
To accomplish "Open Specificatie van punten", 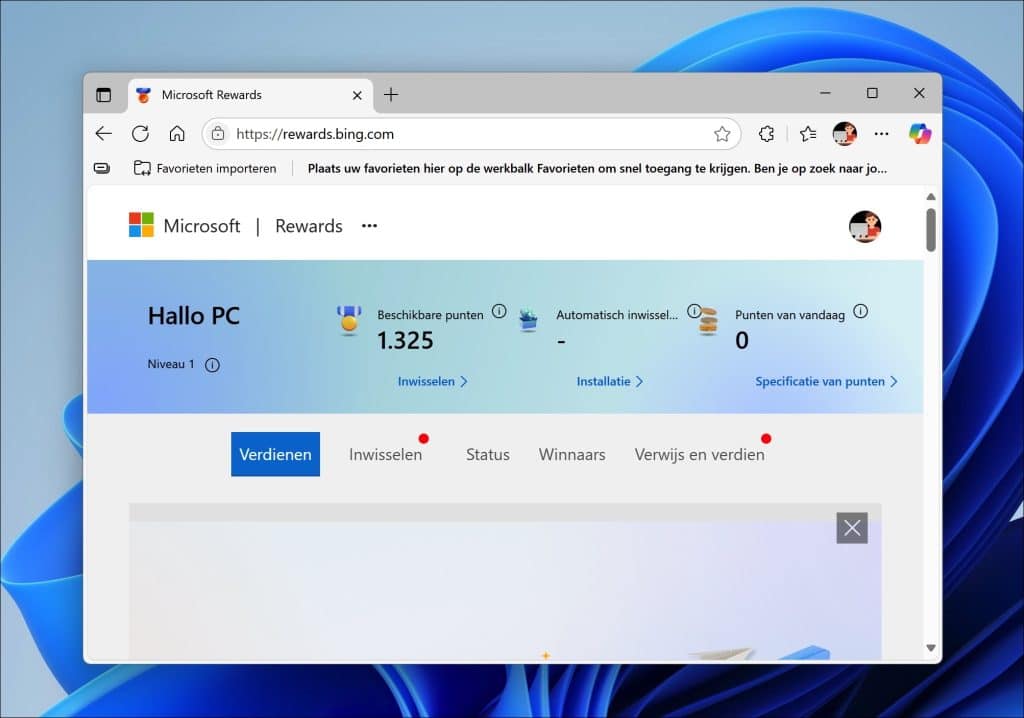I will [826, 382].
